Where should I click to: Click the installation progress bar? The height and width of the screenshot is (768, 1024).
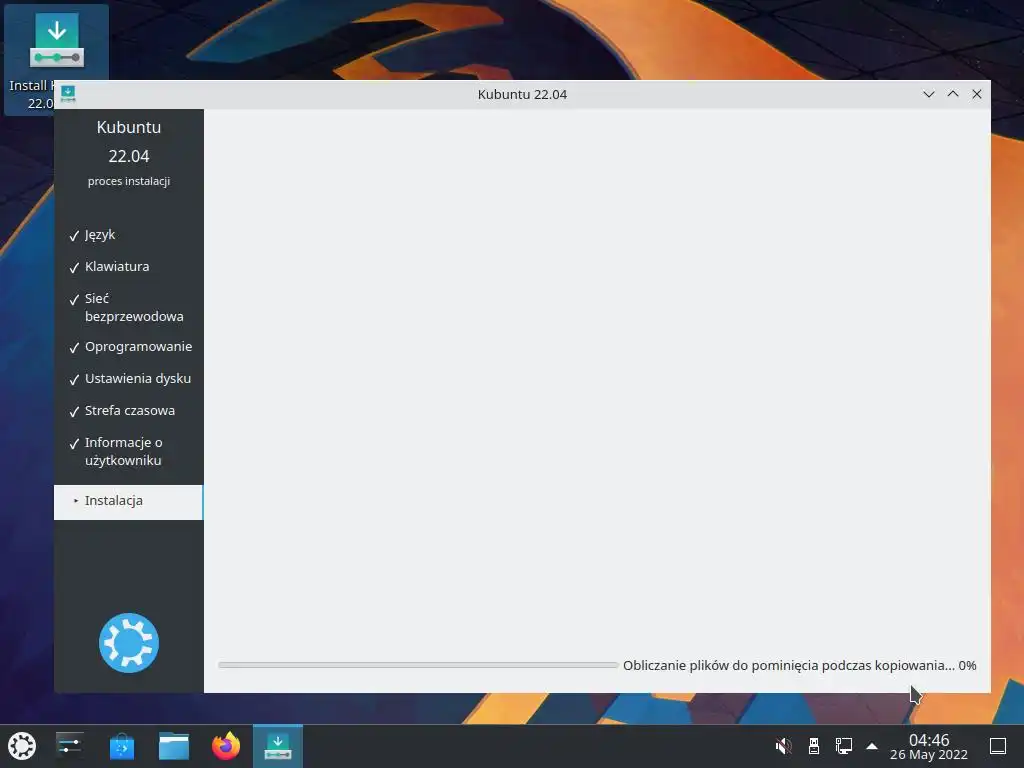click(418, 665)
